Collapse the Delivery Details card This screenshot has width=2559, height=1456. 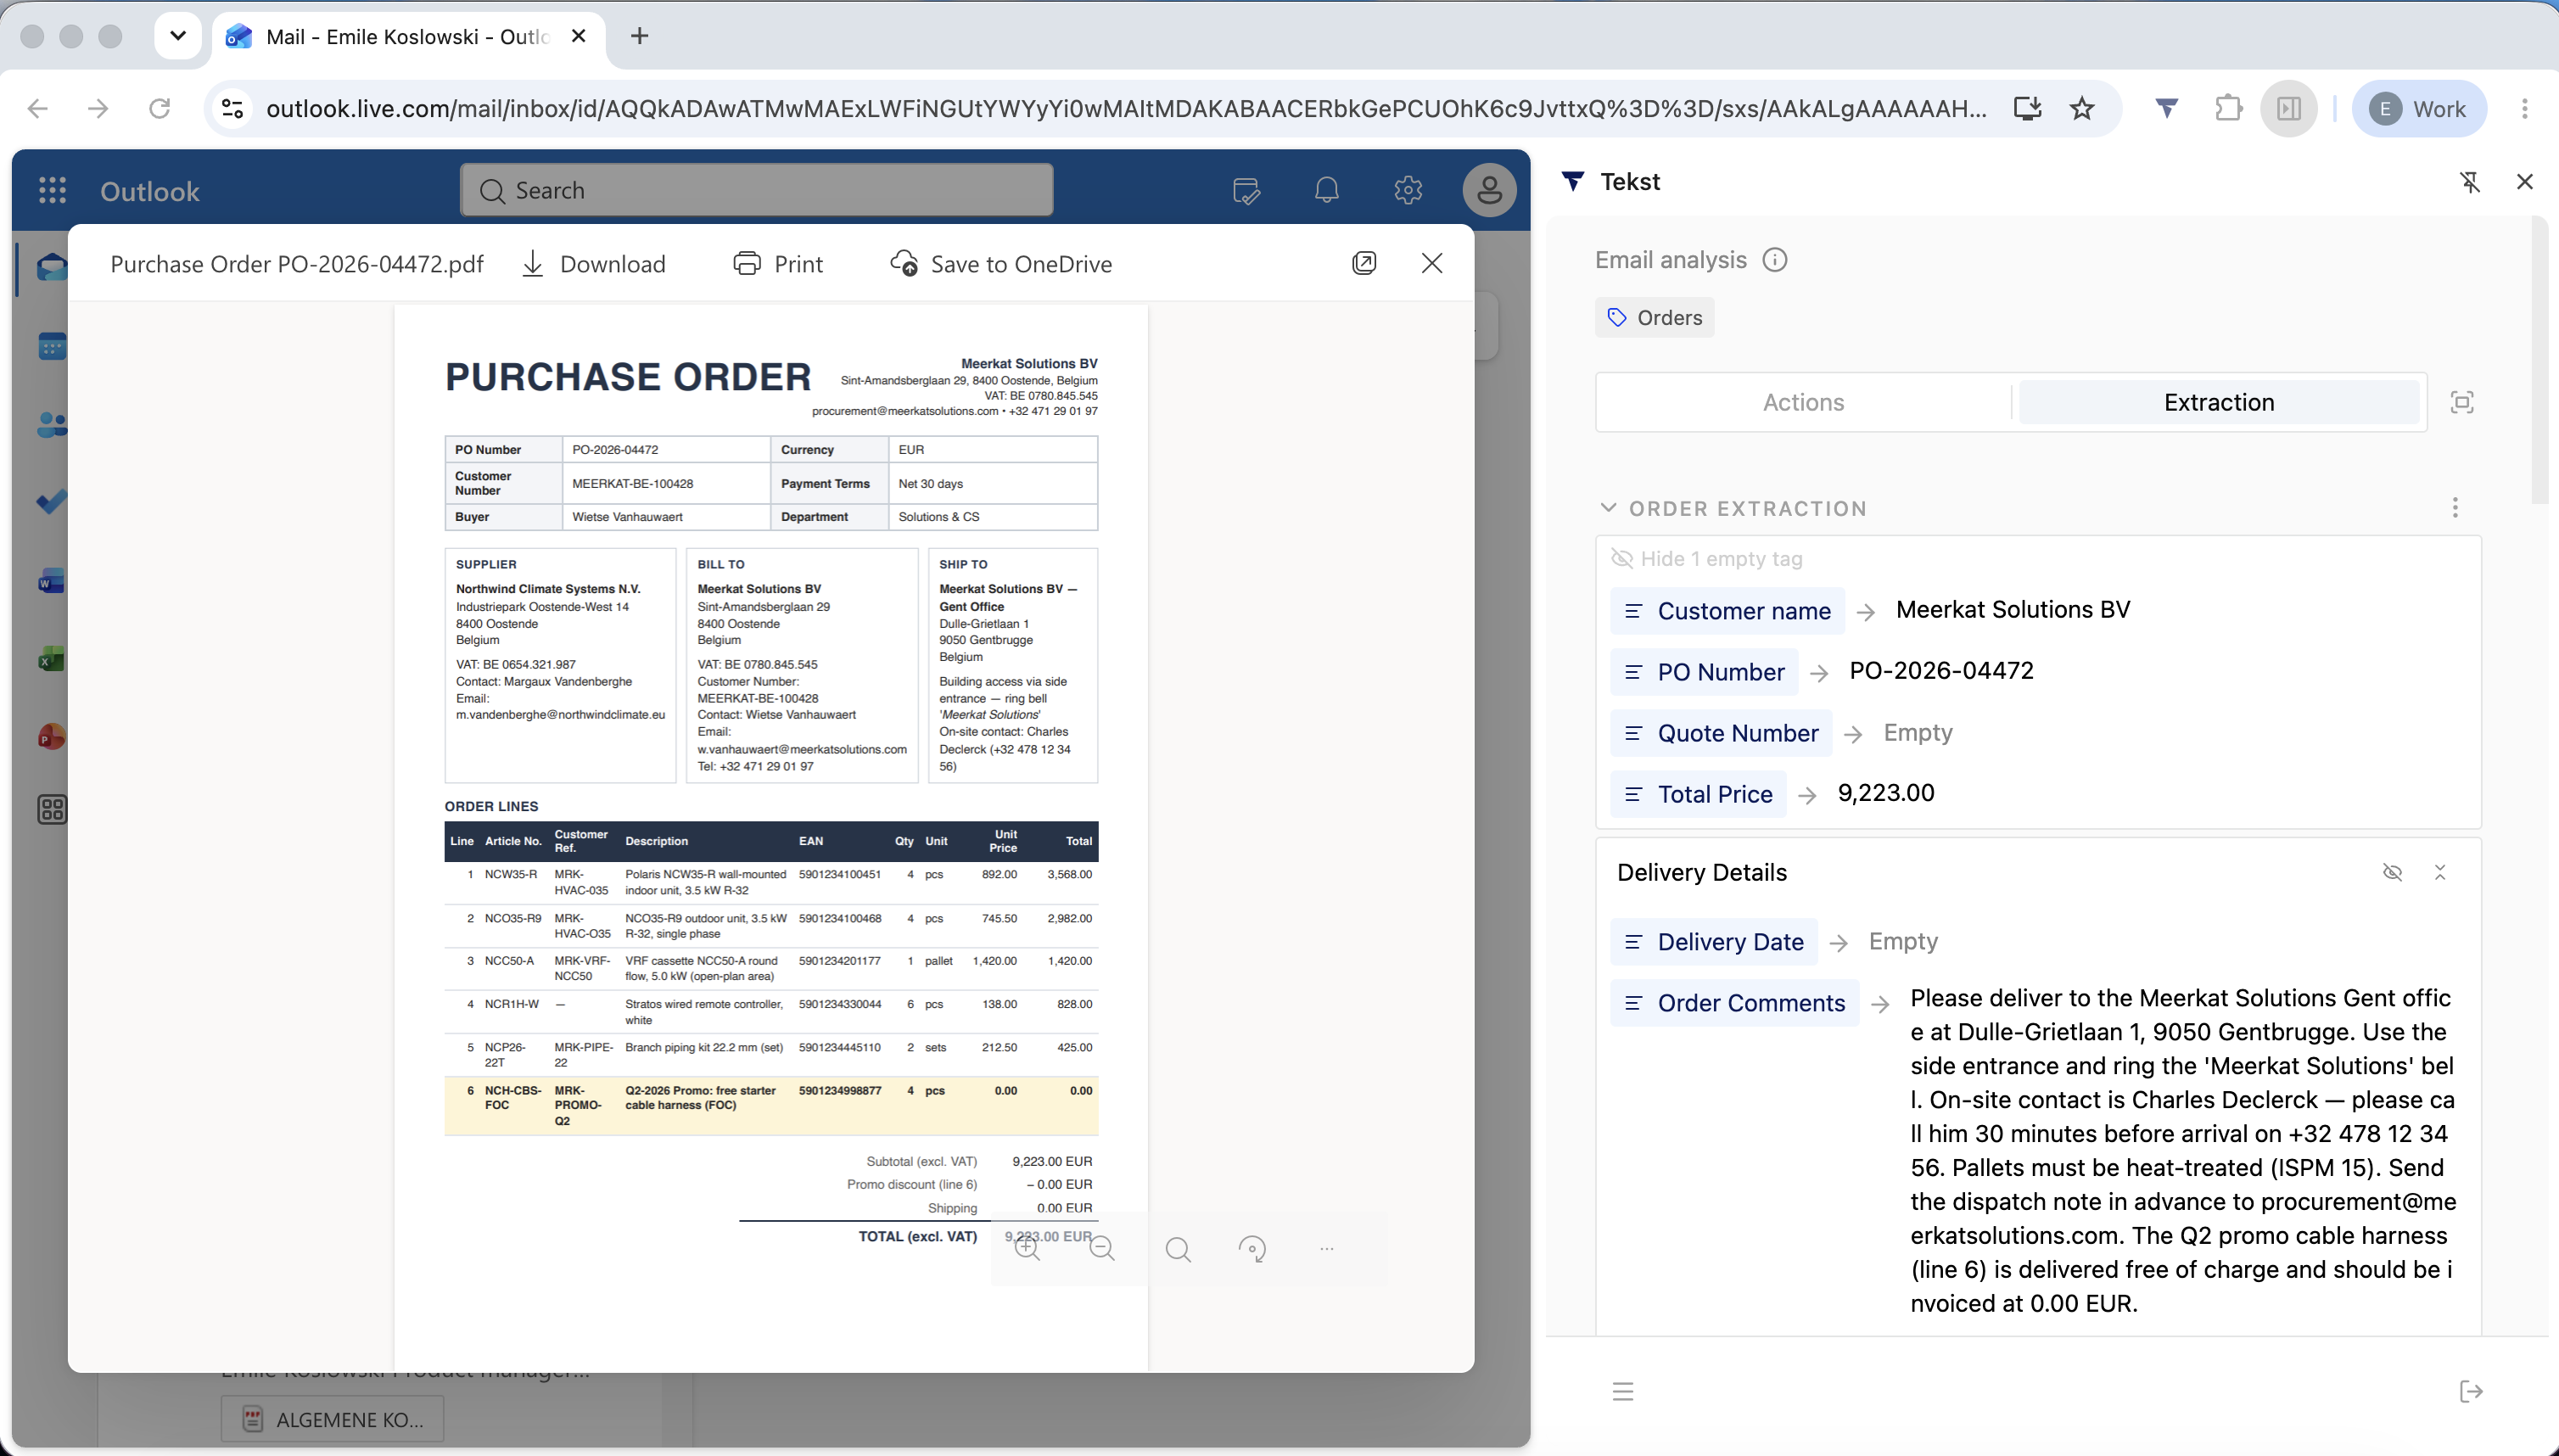[2440, 872]
